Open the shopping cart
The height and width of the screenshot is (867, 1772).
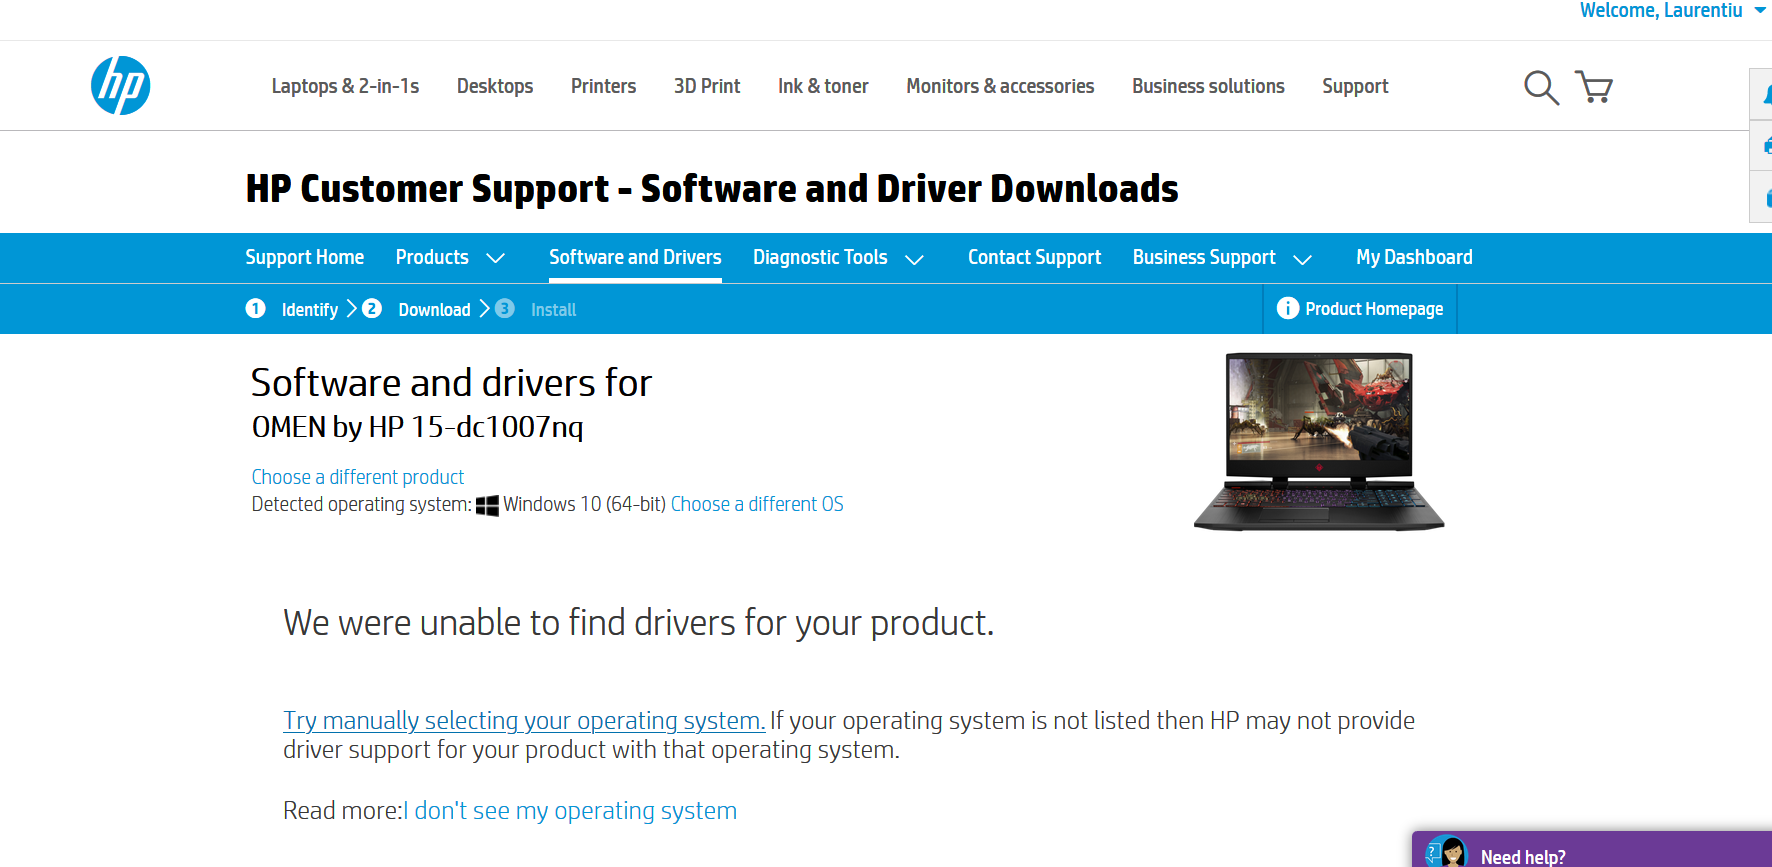pos(1594,87)
